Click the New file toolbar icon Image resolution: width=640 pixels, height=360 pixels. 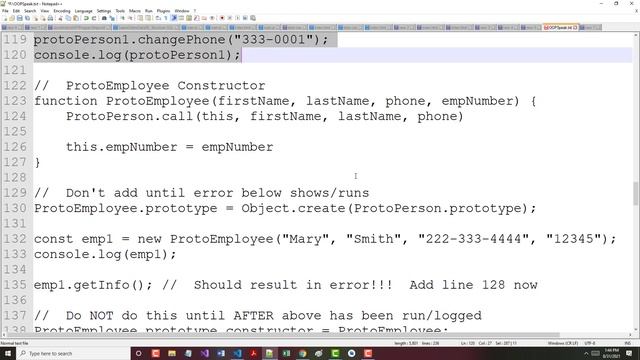pyautogui.click(x=5, y=18)
